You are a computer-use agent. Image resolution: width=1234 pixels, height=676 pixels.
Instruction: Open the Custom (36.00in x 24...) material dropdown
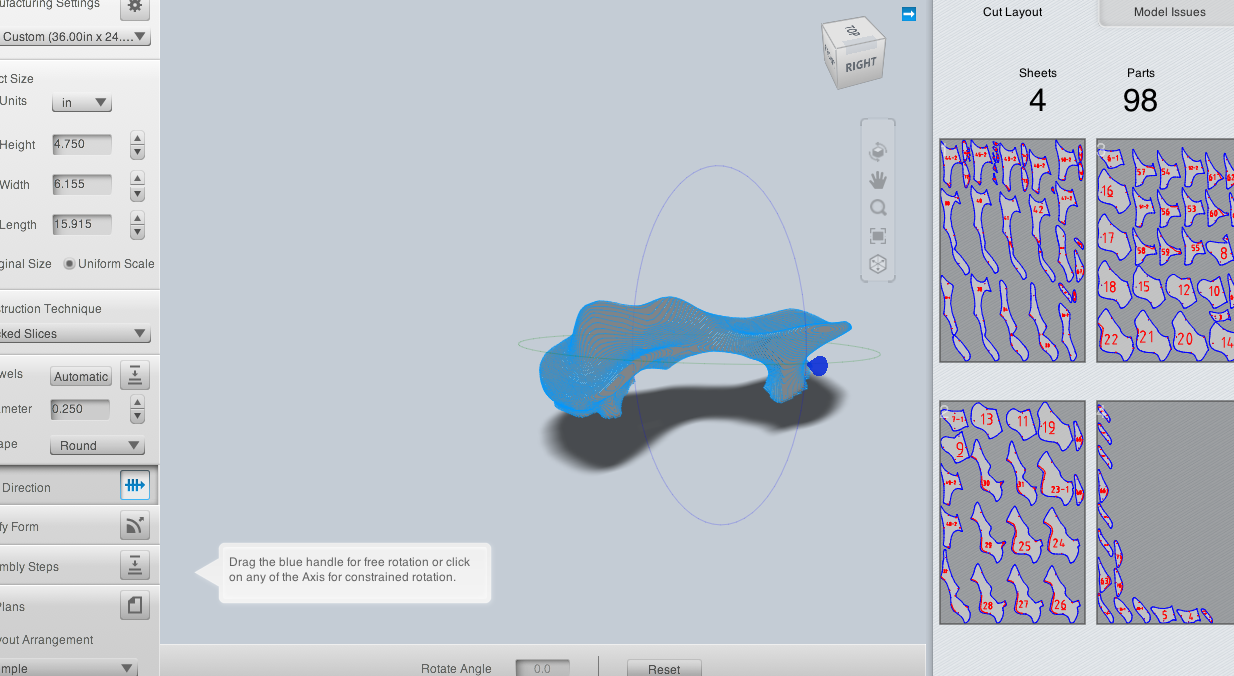coord(75,37)
